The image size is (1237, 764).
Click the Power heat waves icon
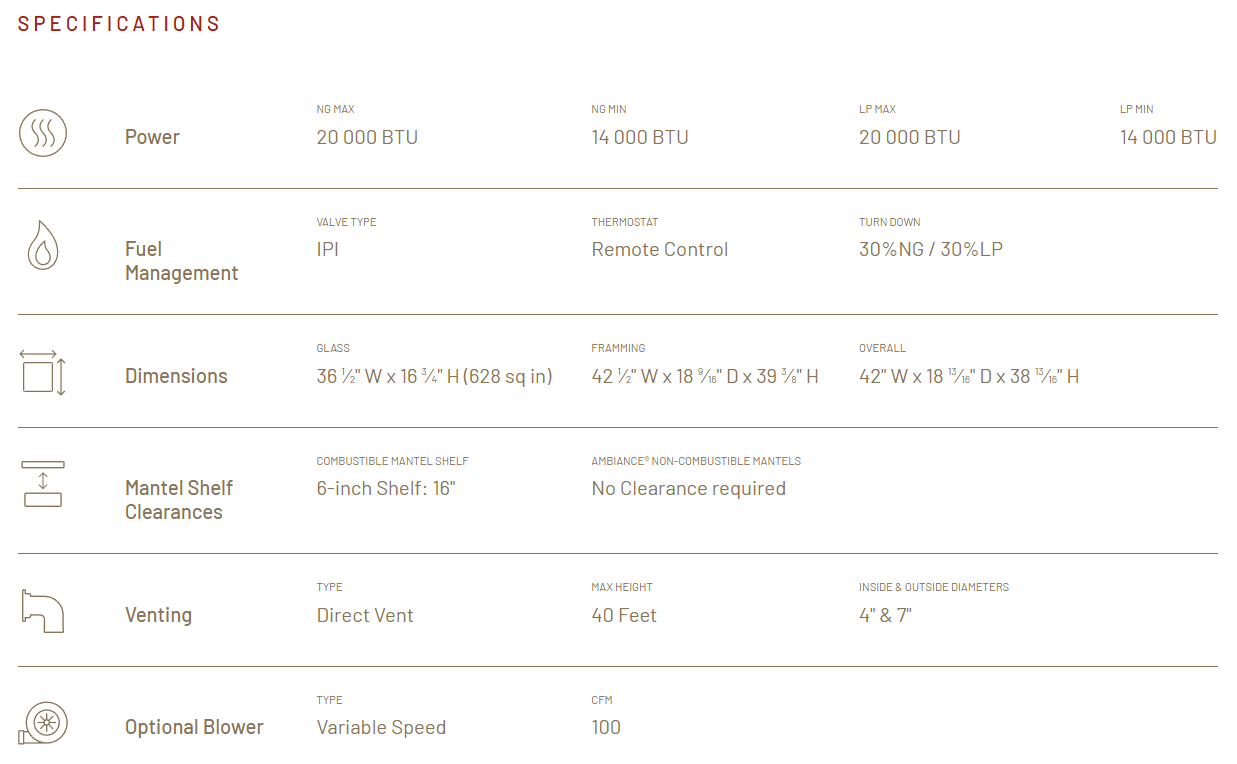coord(43,132)
